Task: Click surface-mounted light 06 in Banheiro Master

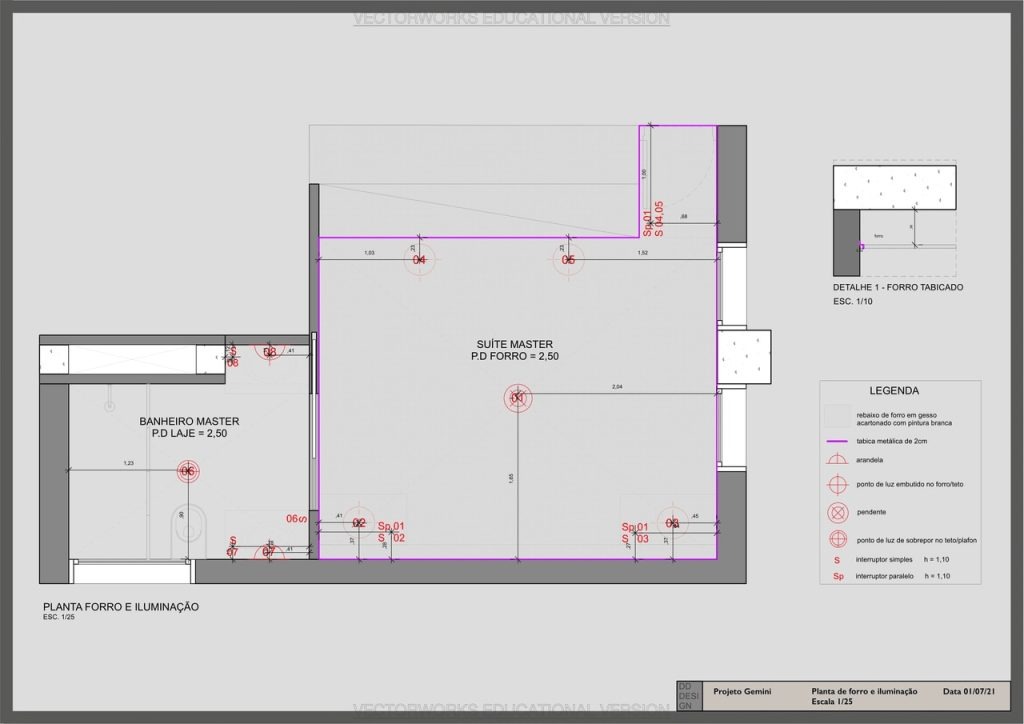Action: (188, 471)
